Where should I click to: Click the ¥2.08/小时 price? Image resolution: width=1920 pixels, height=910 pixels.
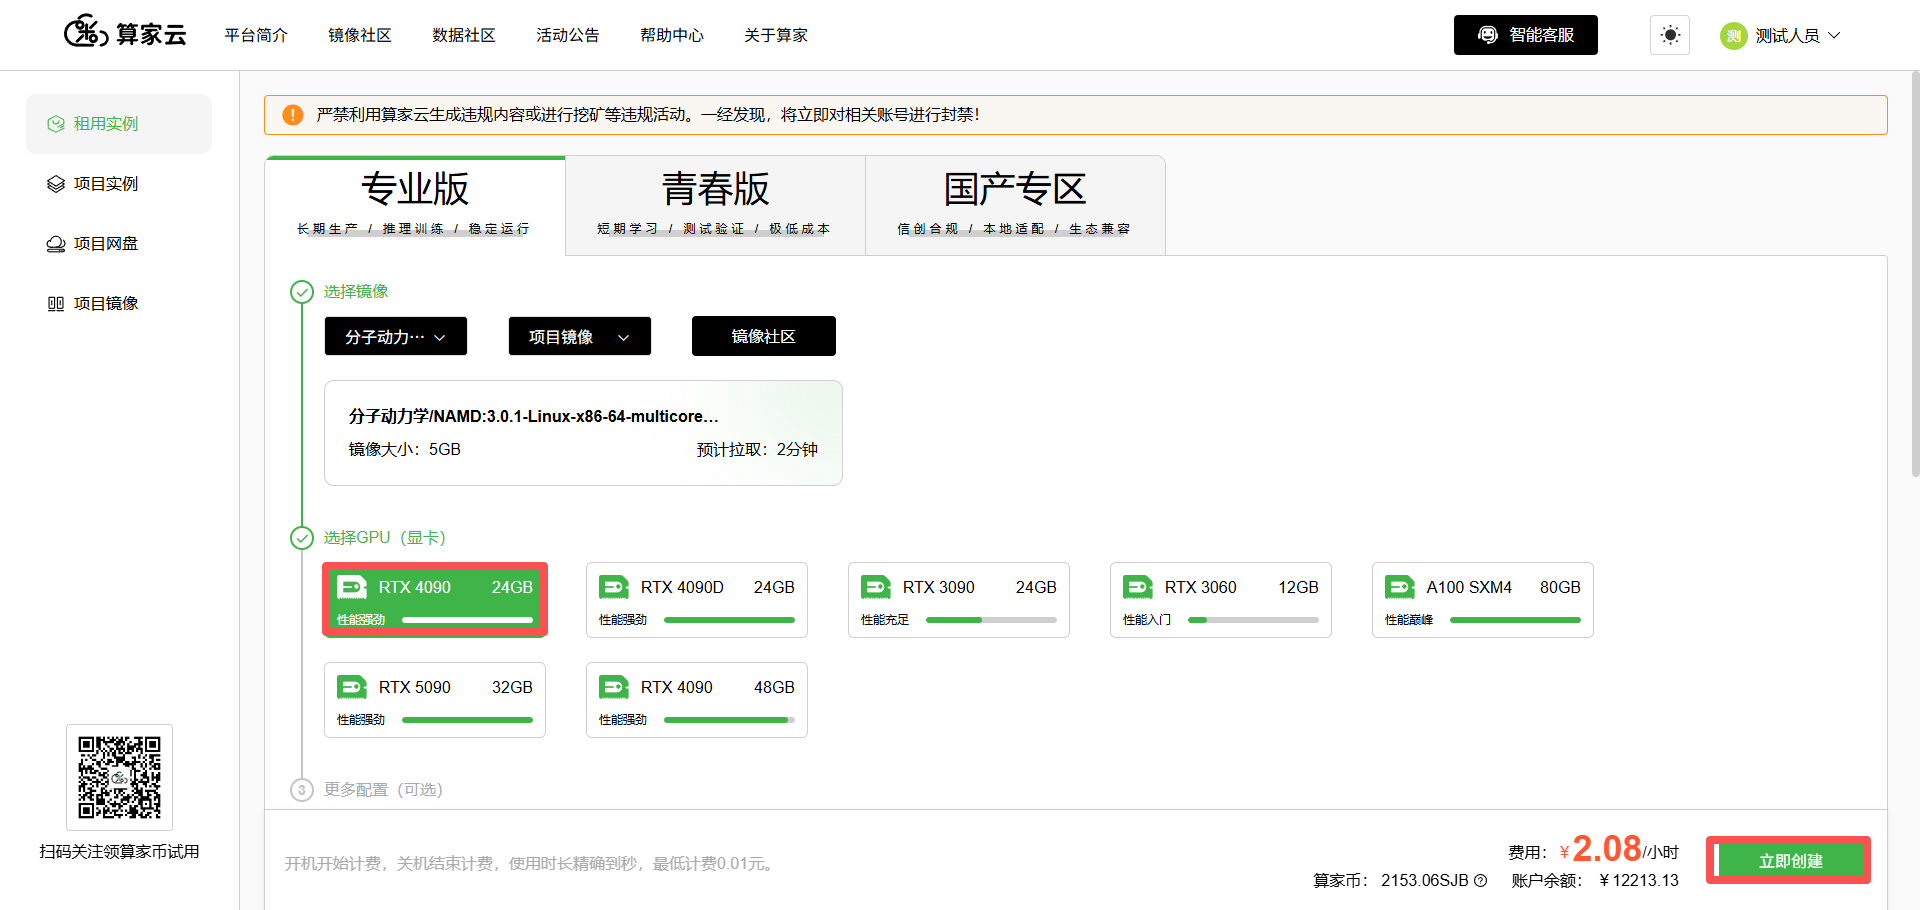pyautogui.click(x=1619, y=849)
